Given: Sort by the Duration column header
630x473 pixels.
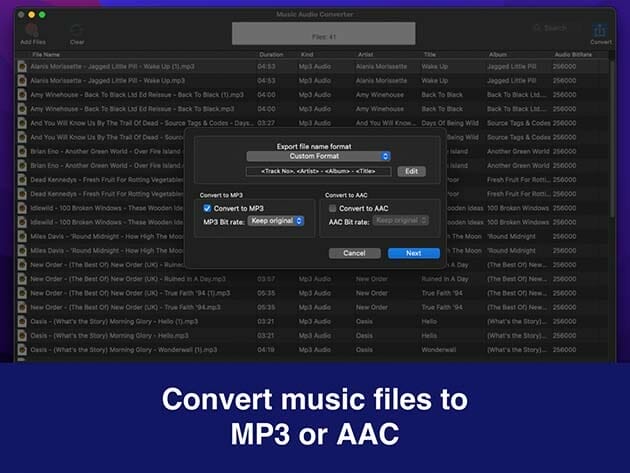Looking at the screenshot, I should coord(271,54).
